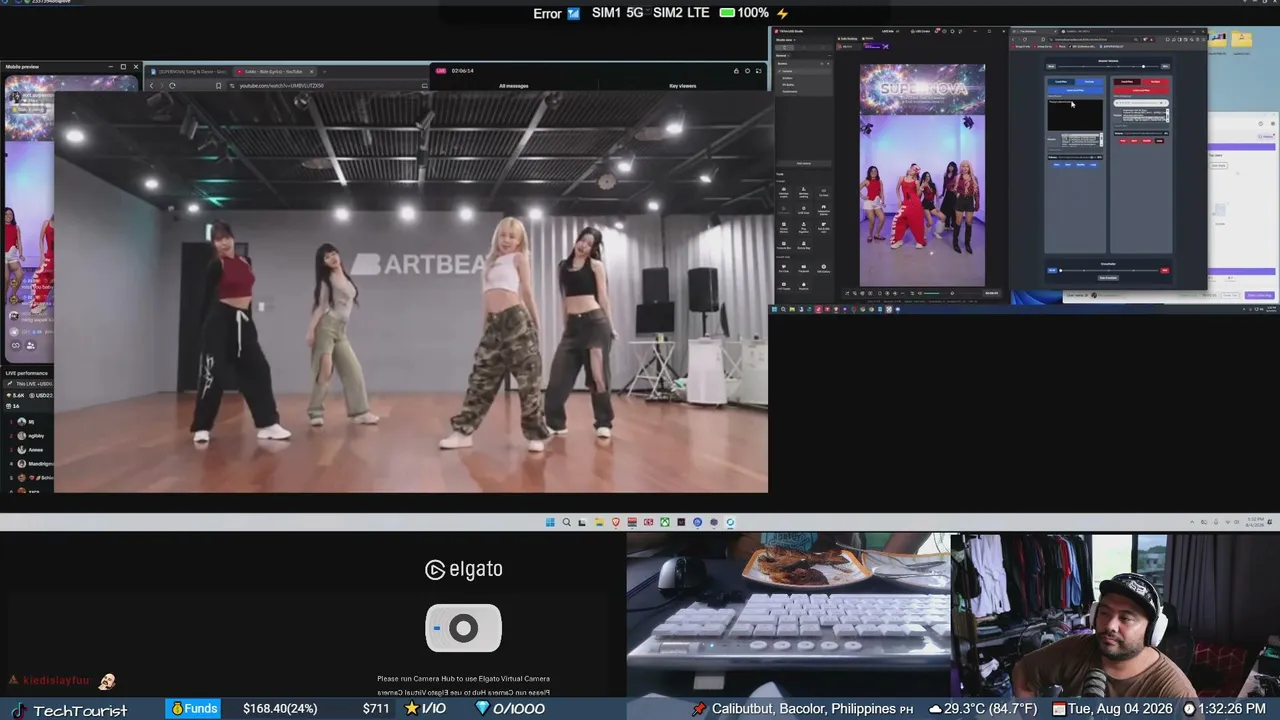
Task: Click the $168.40(24%) funds value
Action: (280, 709)
